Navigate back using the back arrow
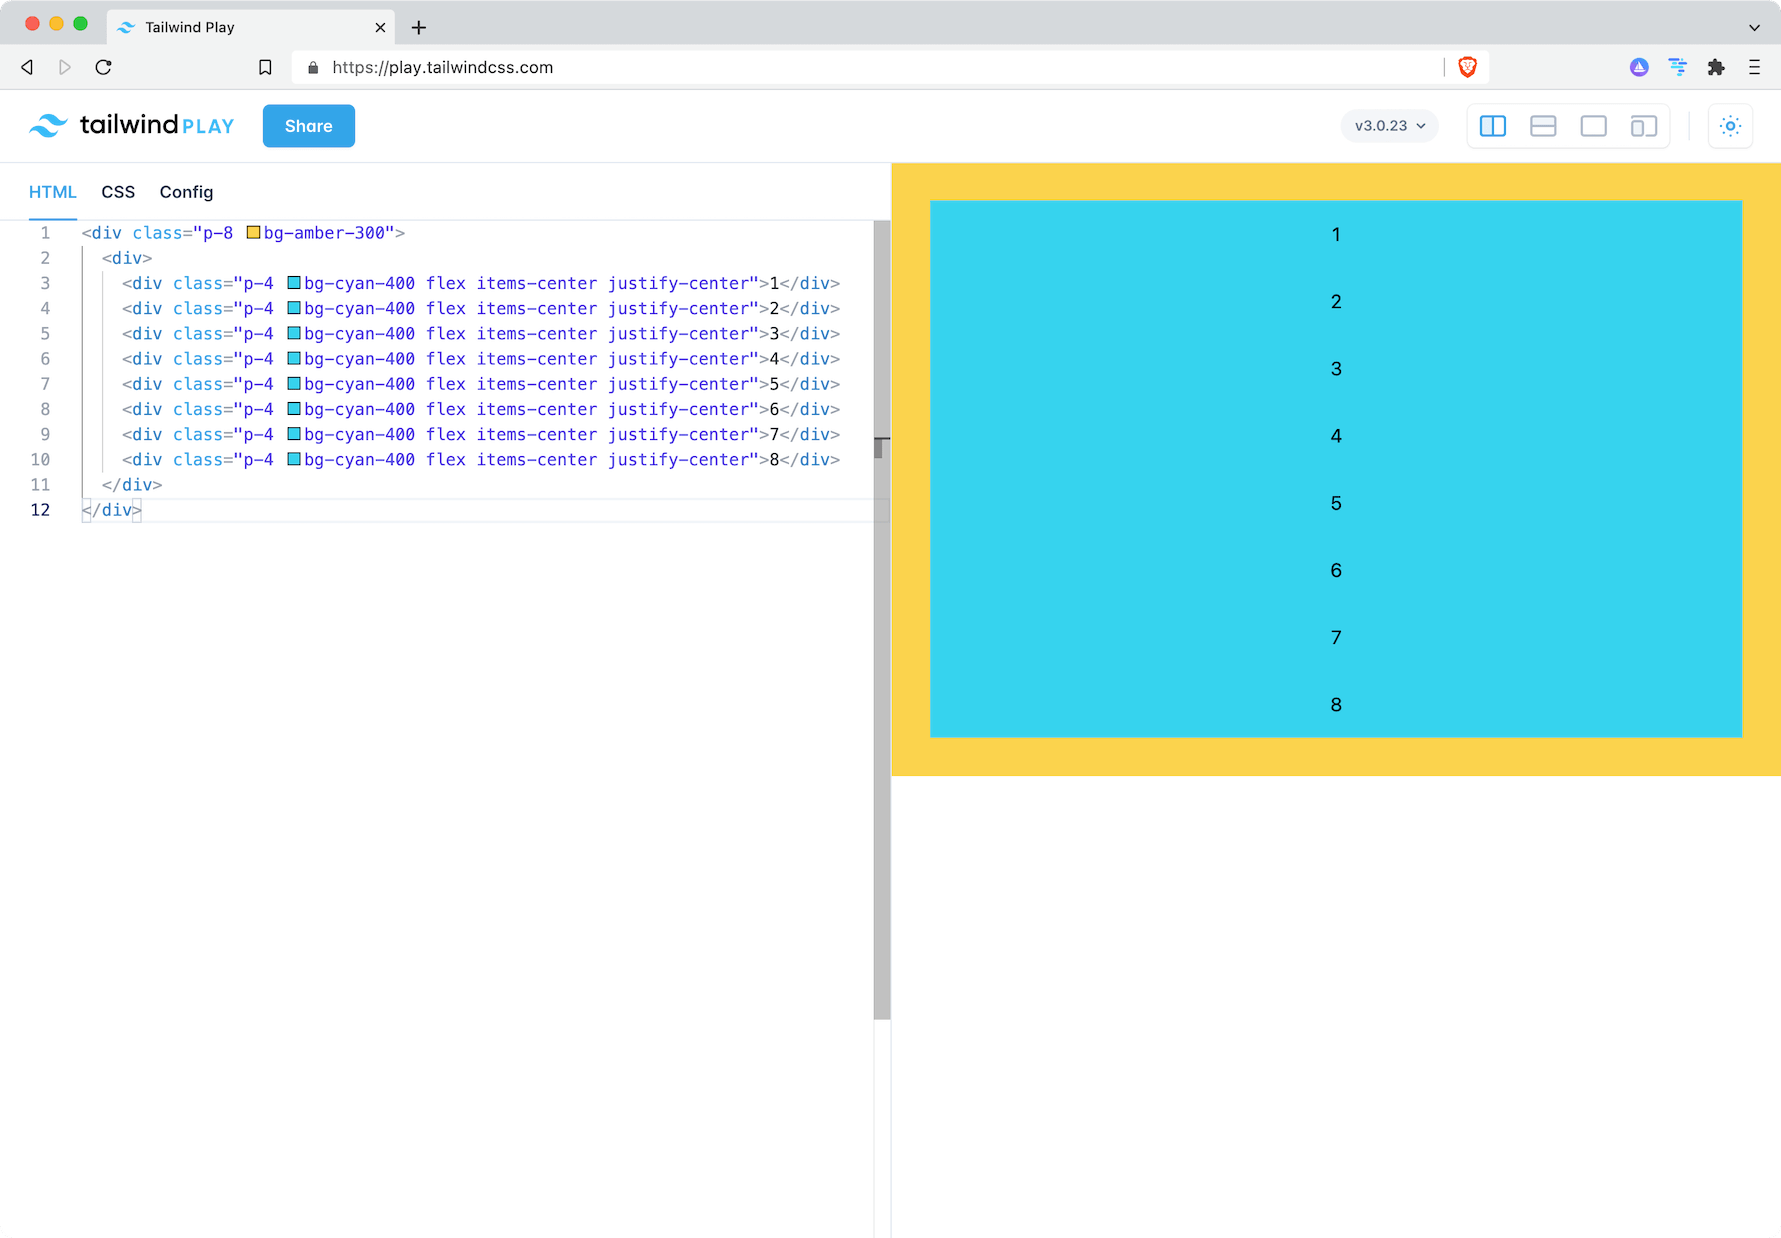This screenshot has height=1238, width=1781. (x=27, y=67)
